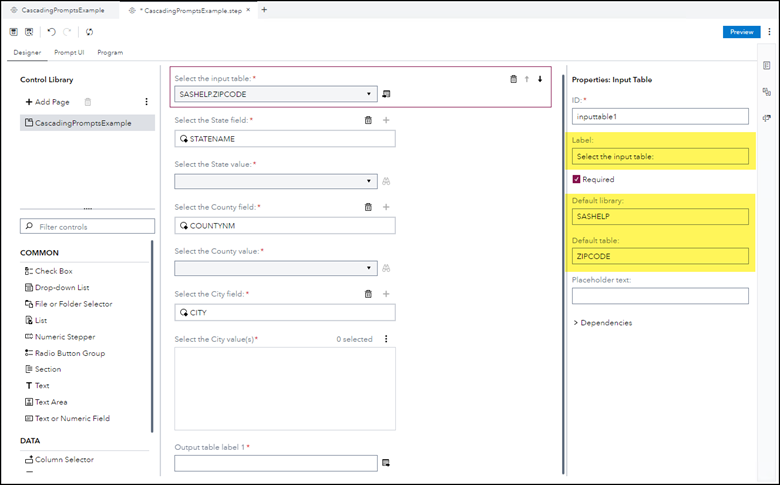Open the City value(s) options menu
The height and width of the screenshot is (485, 780).
point(386,339)
